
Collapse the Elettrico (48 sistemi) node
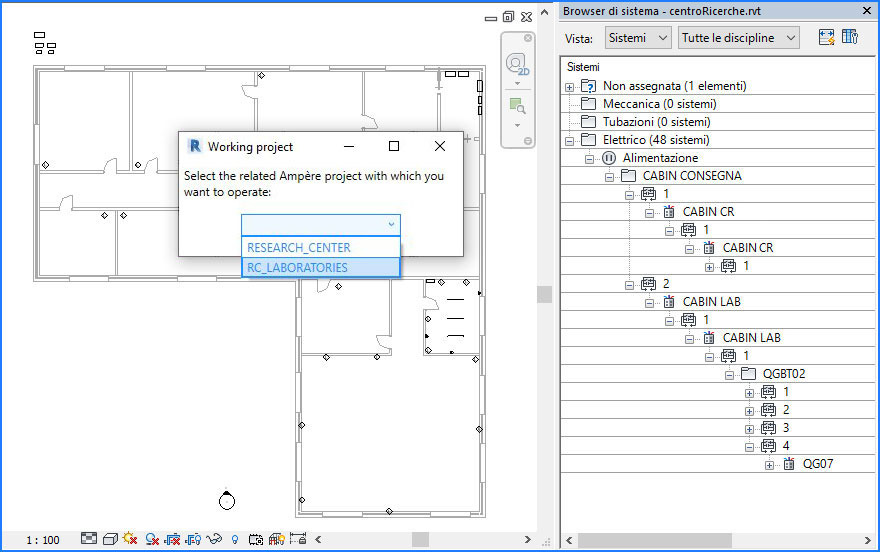(x=569, y=141)
